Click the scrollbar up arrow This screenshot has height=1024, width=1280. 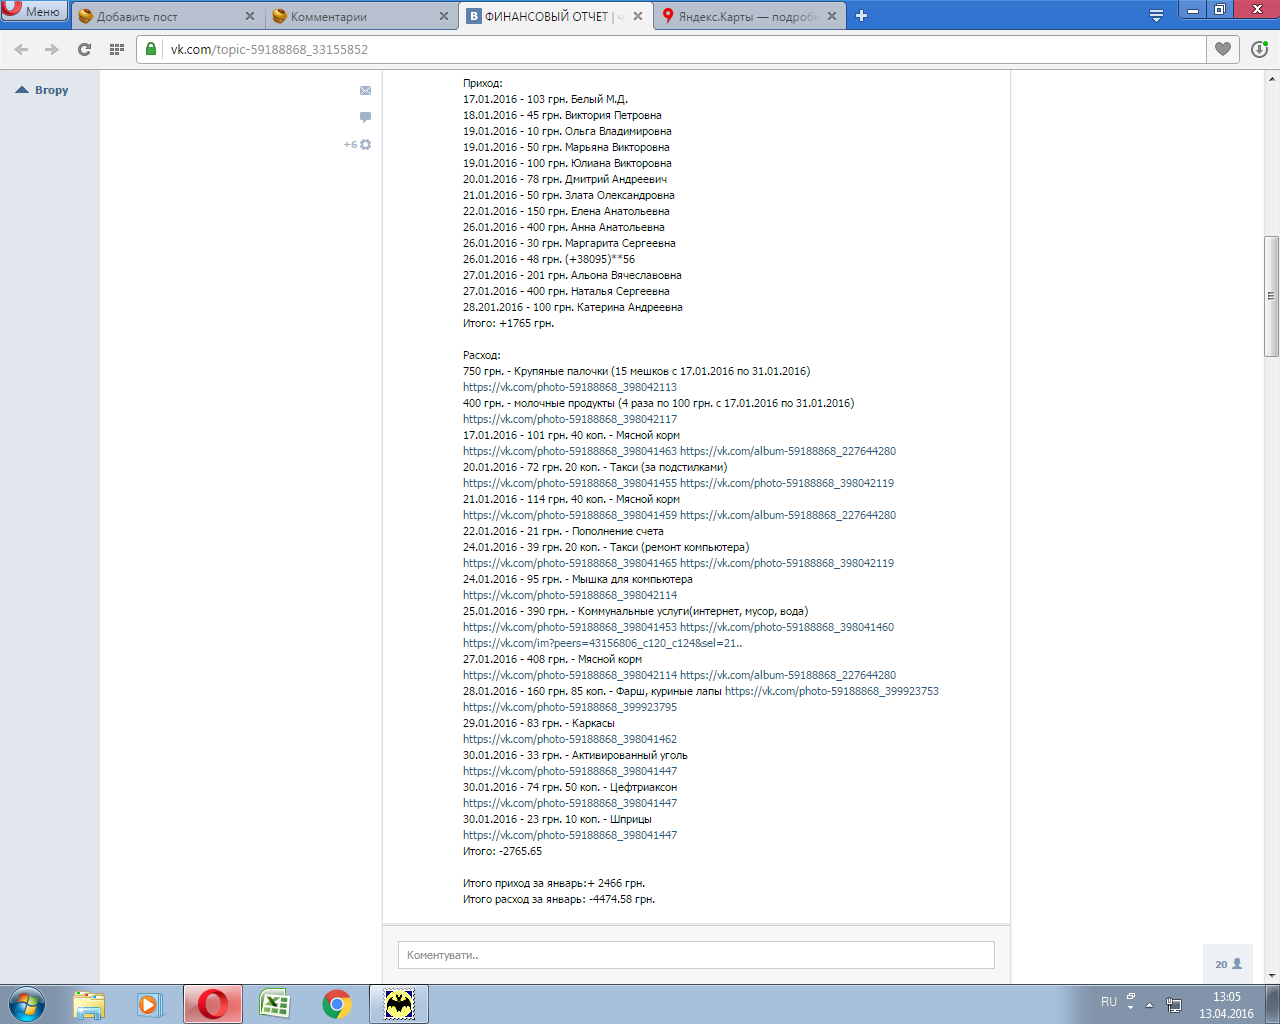[1272, 78]
